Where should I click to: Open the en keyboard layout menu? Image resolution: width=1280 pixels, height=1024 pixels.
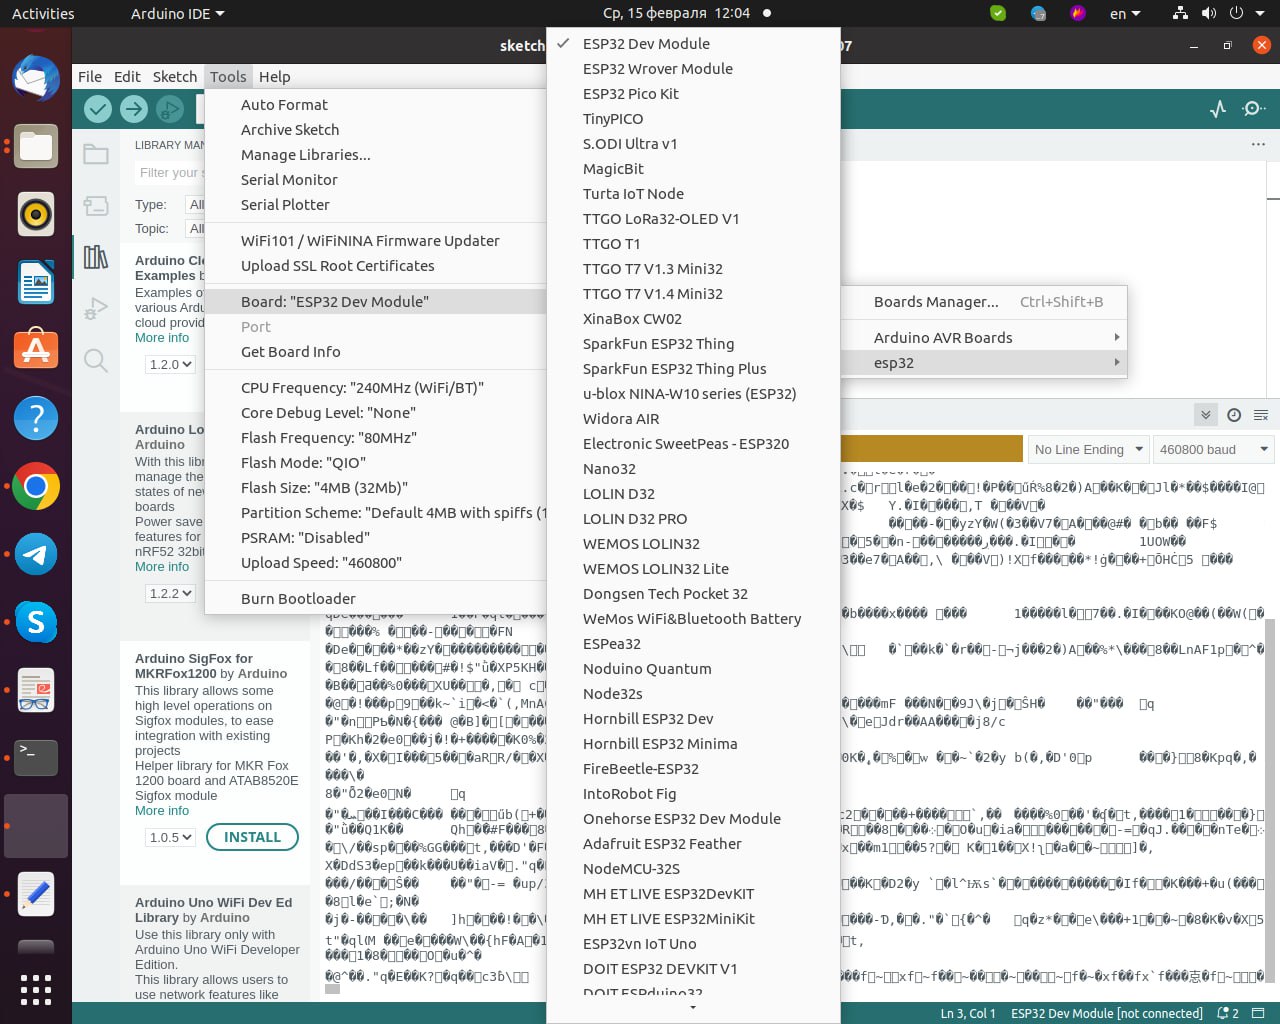tap(1125, 13)
